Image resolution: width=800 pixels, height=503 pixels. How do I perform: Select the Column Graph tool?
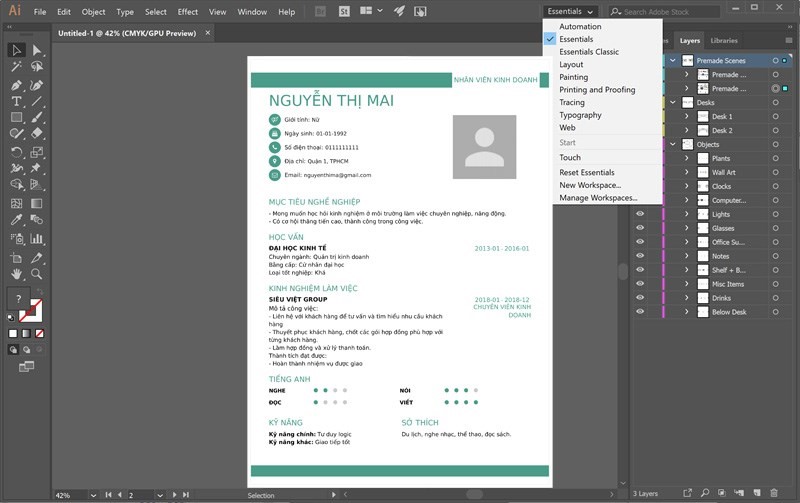coord(36,238)
